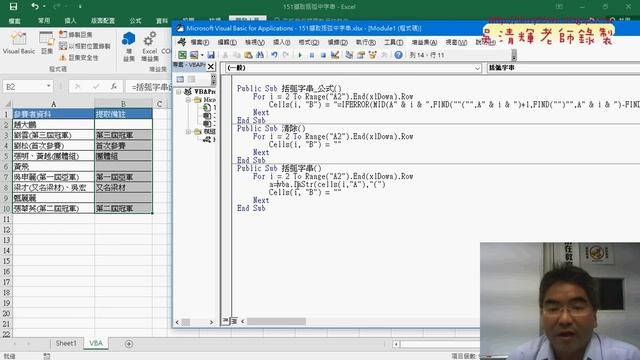640x360 pixels.
Task: Switch to VBA worksheet tab
Action: tap(96, 343)
